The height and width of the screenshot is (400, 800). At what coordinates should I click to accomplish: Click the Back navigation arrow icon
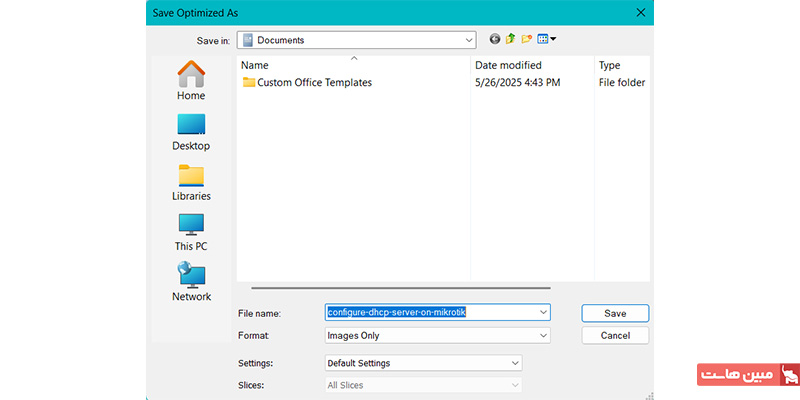point(495,39)
